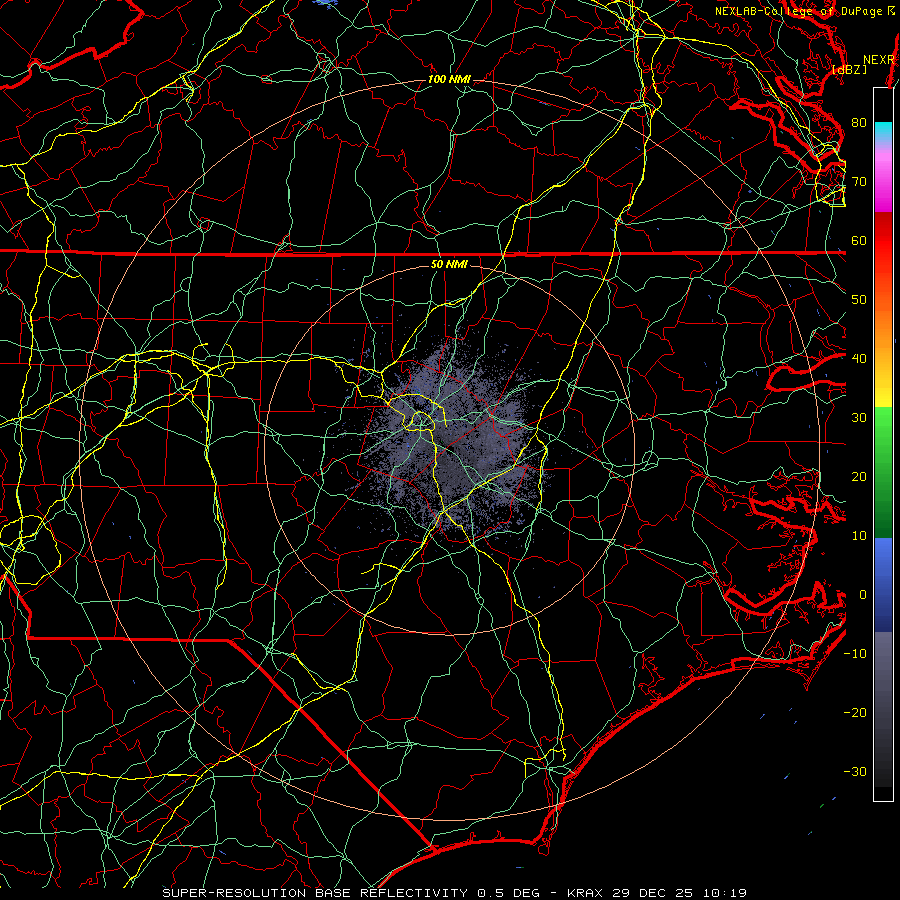This screenshot has height=900, width=900.
Task: Click the 100 NMI range ring label
Action: coord(449,79)
